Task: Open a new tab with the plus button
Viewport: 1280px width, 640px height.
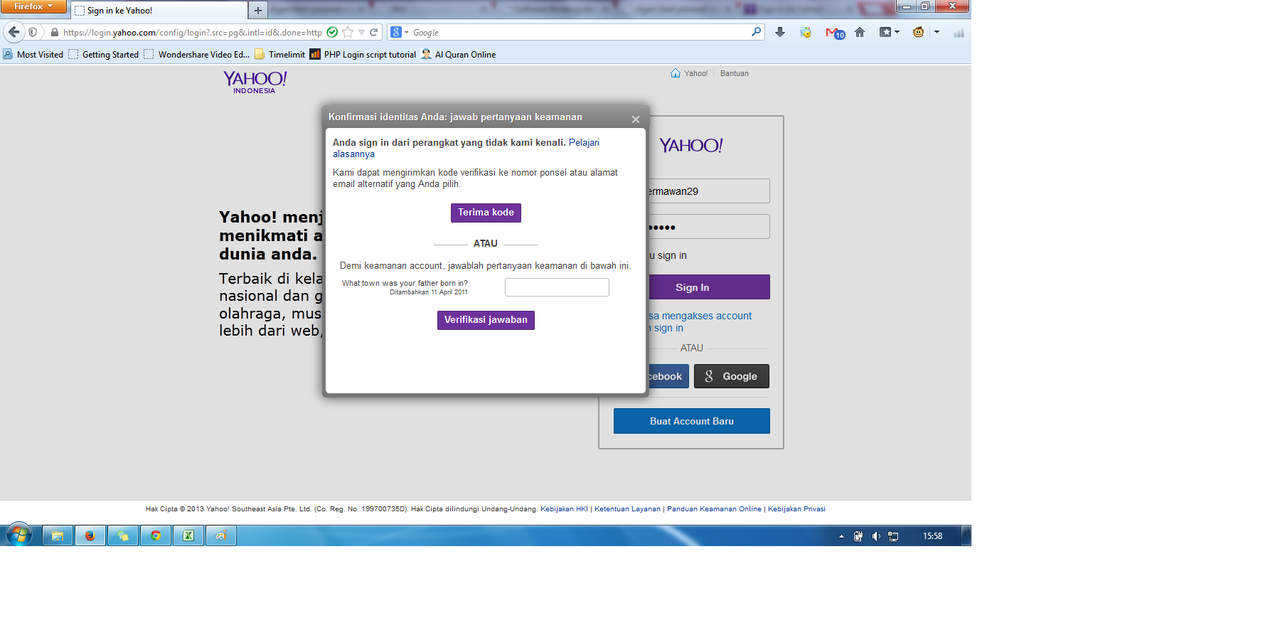Action: point(258,10)
